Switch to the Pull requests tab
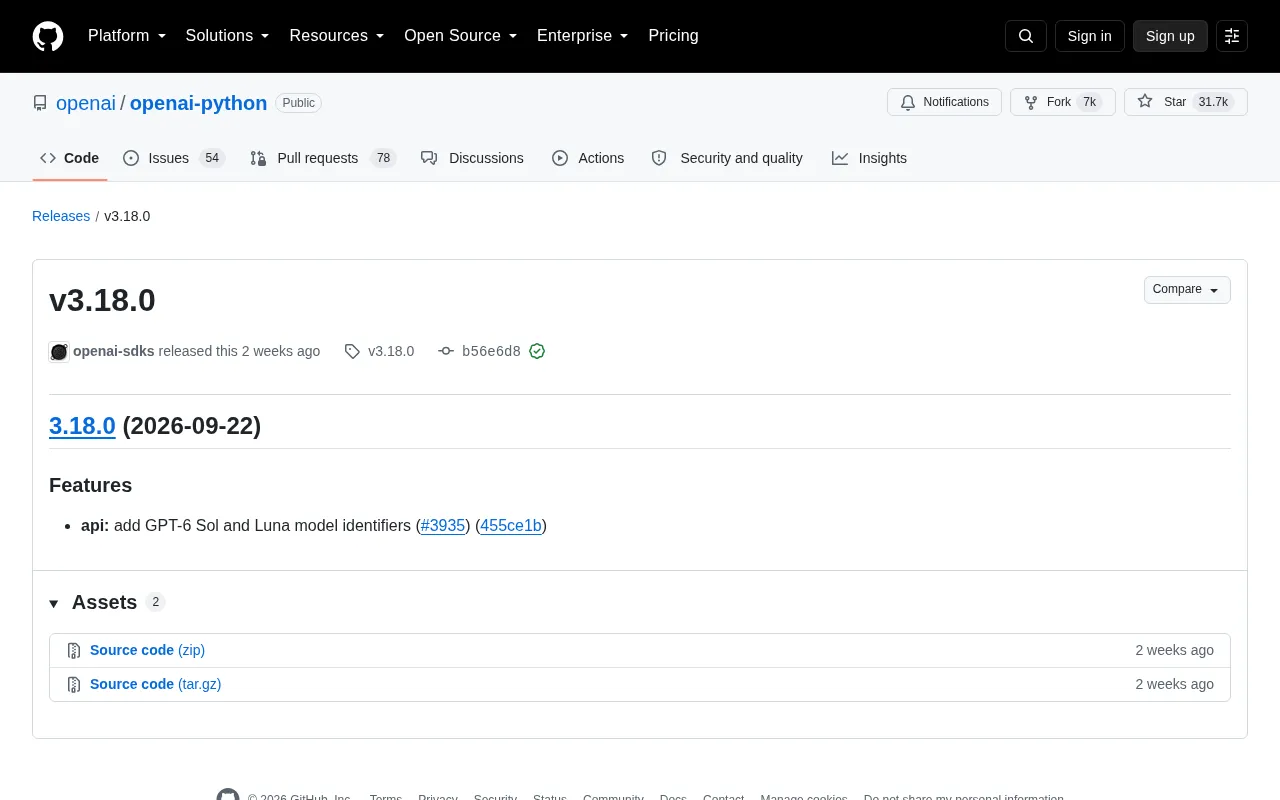 [x=323, y=158]
